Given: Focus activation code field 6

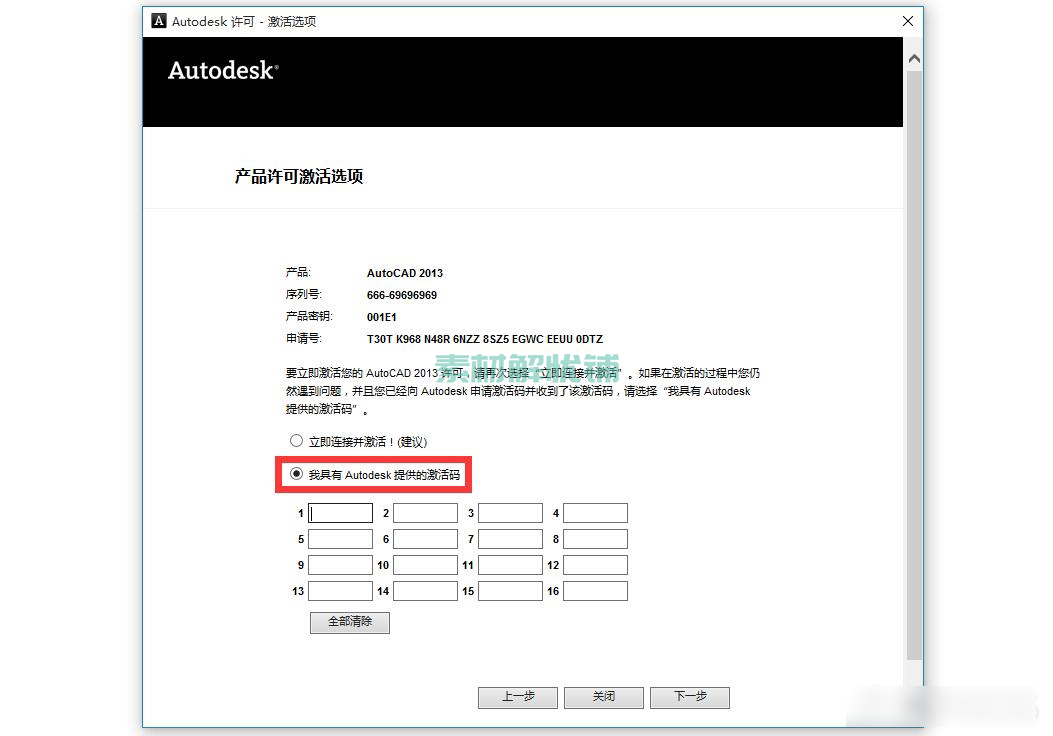Looking at the screenshot, I should pyautogui.click(x=425, y=539).
